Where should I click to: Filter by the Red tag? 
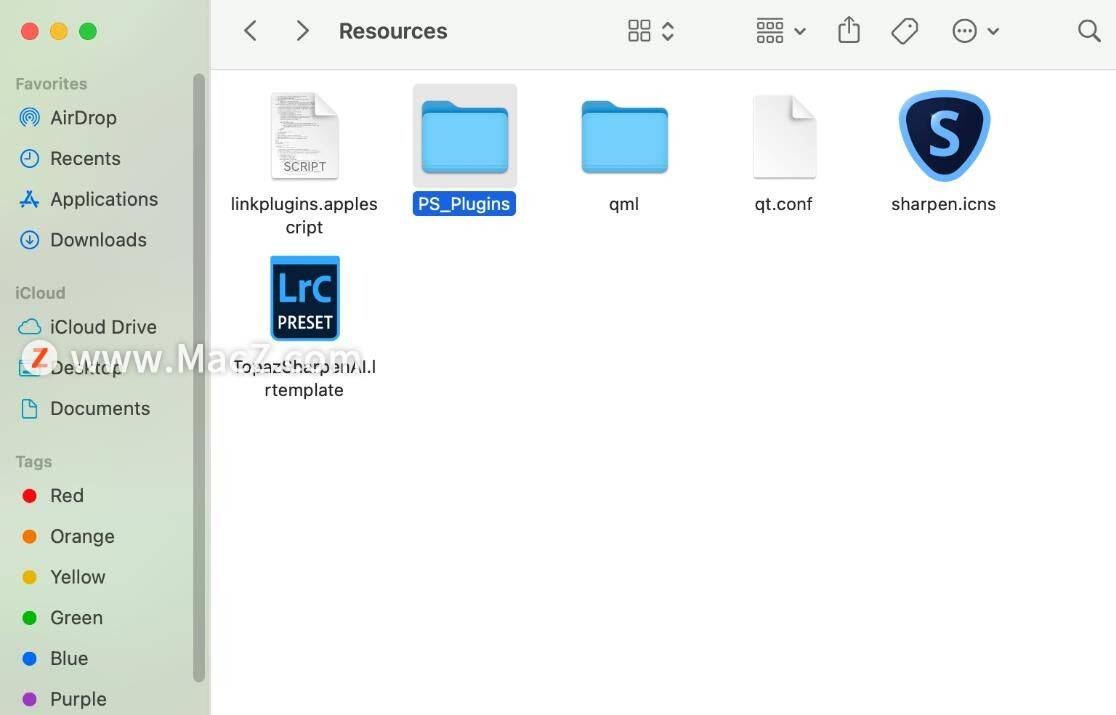66,496
